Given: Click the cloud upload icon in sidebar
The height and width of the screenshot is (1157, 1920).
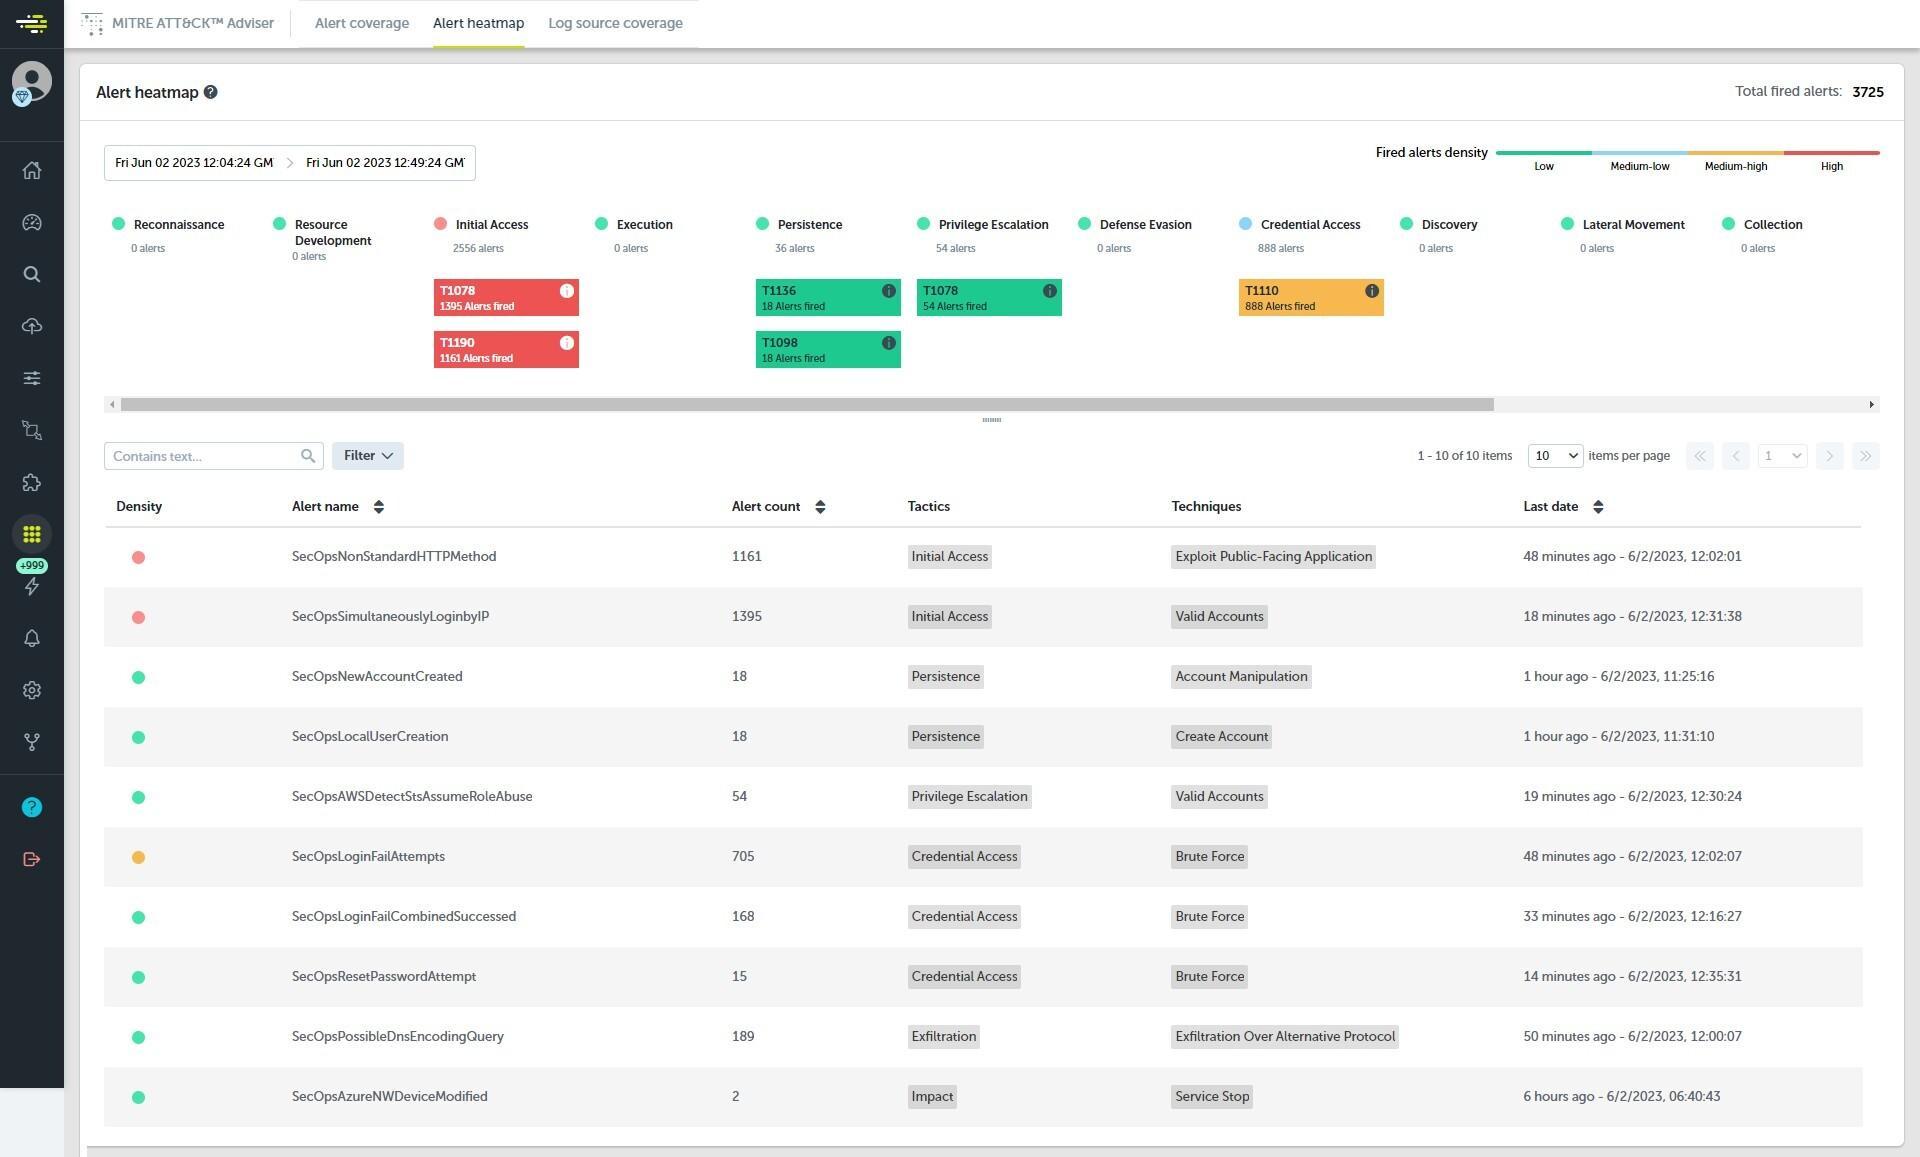Looking at the screenshot, I should tap(31, 326).
